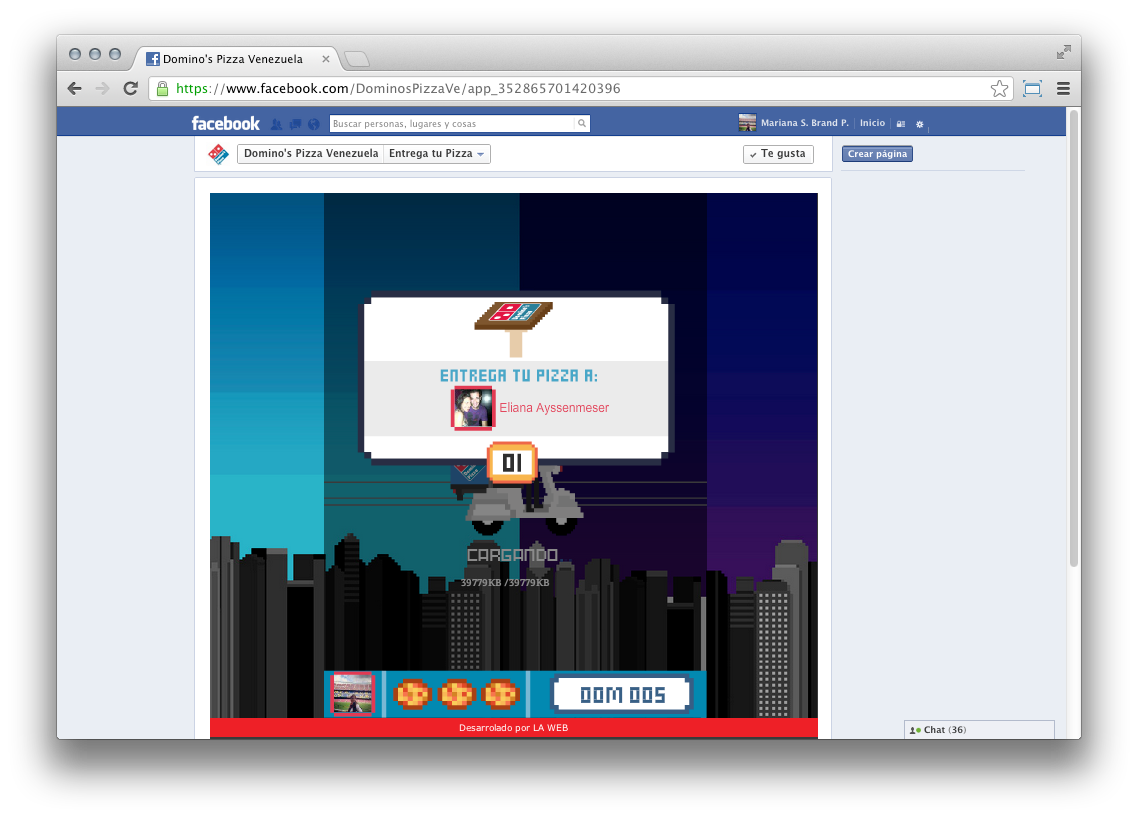1138x818 pixels.
Task: Open the Inicio menu link
Action: click(872, 123)
